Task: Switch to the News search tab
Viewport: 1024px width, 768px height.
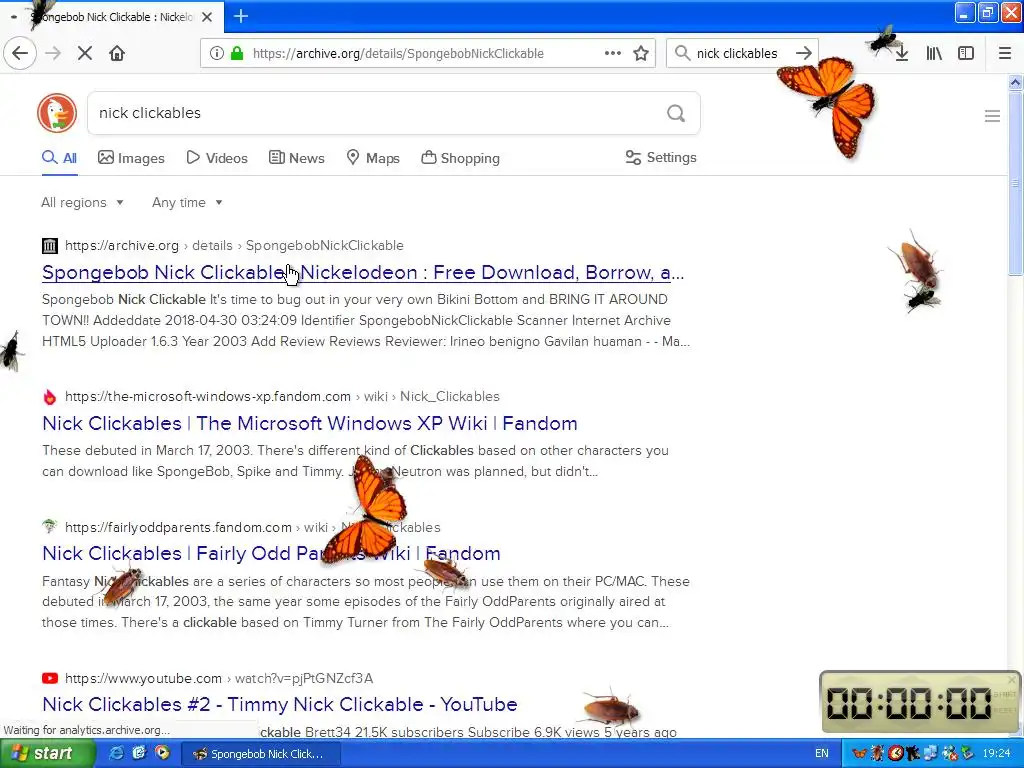Action: pos(296,158)
